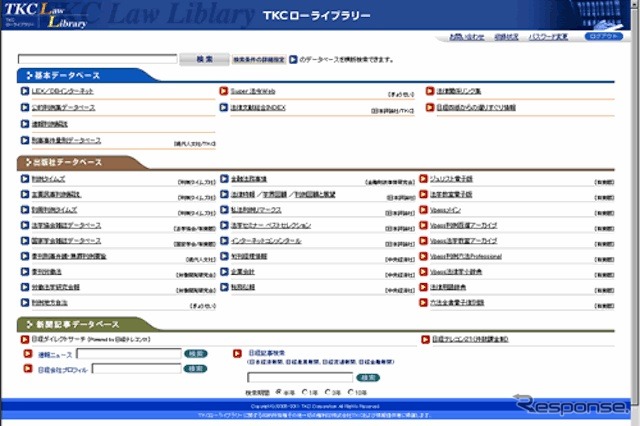
Task: Click the blue arrow icon beside 季刊労働法
Action: point(25,272)
